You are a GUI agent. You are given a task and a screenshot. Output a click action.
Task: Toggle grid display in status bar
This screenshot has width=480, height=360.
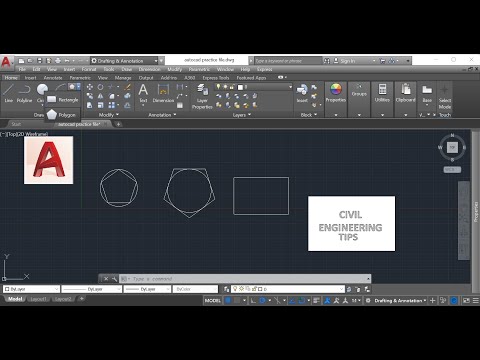click(x=228, y=300)
